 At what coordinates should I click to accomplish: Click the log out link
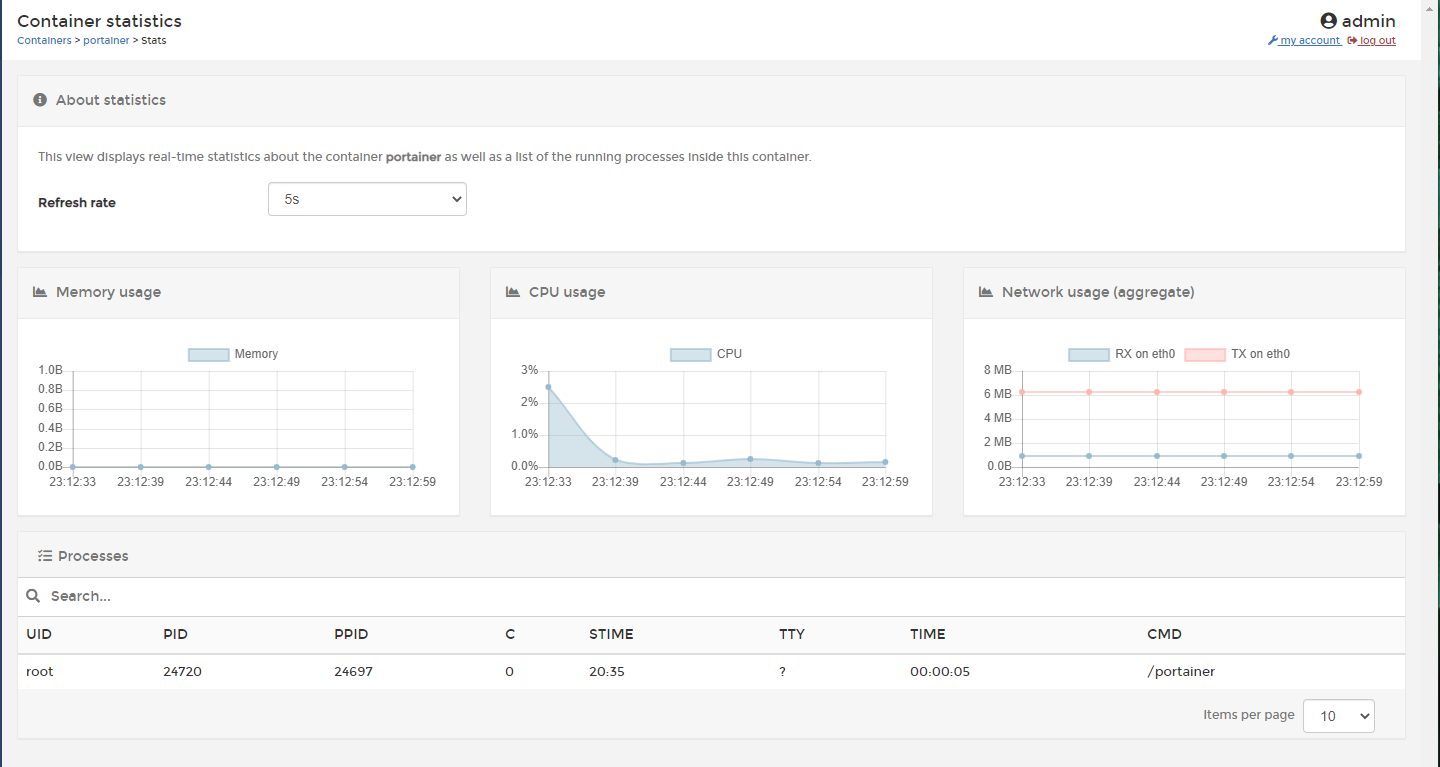[1377, 40]
